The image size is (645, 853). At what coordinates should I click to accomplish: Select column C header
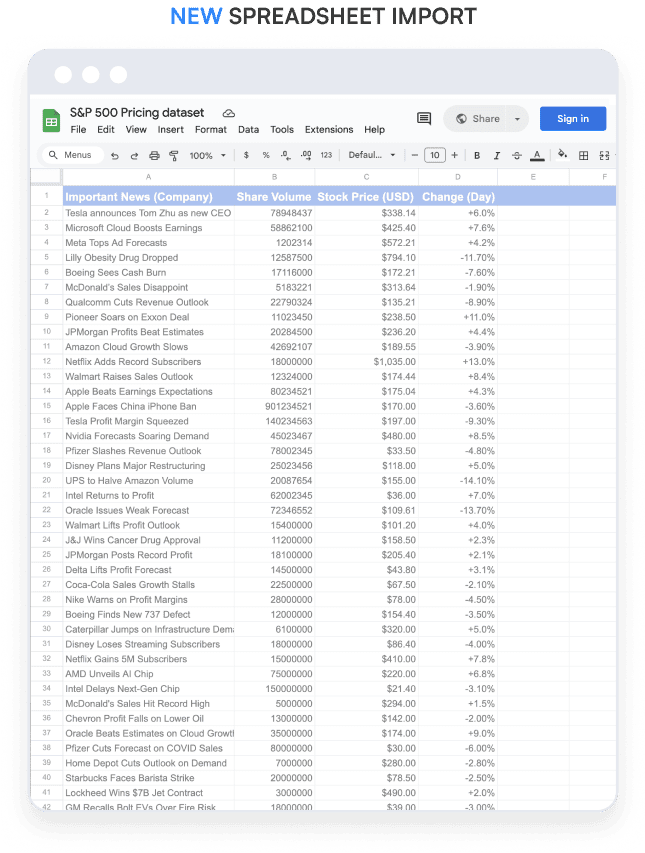[367, 177]
